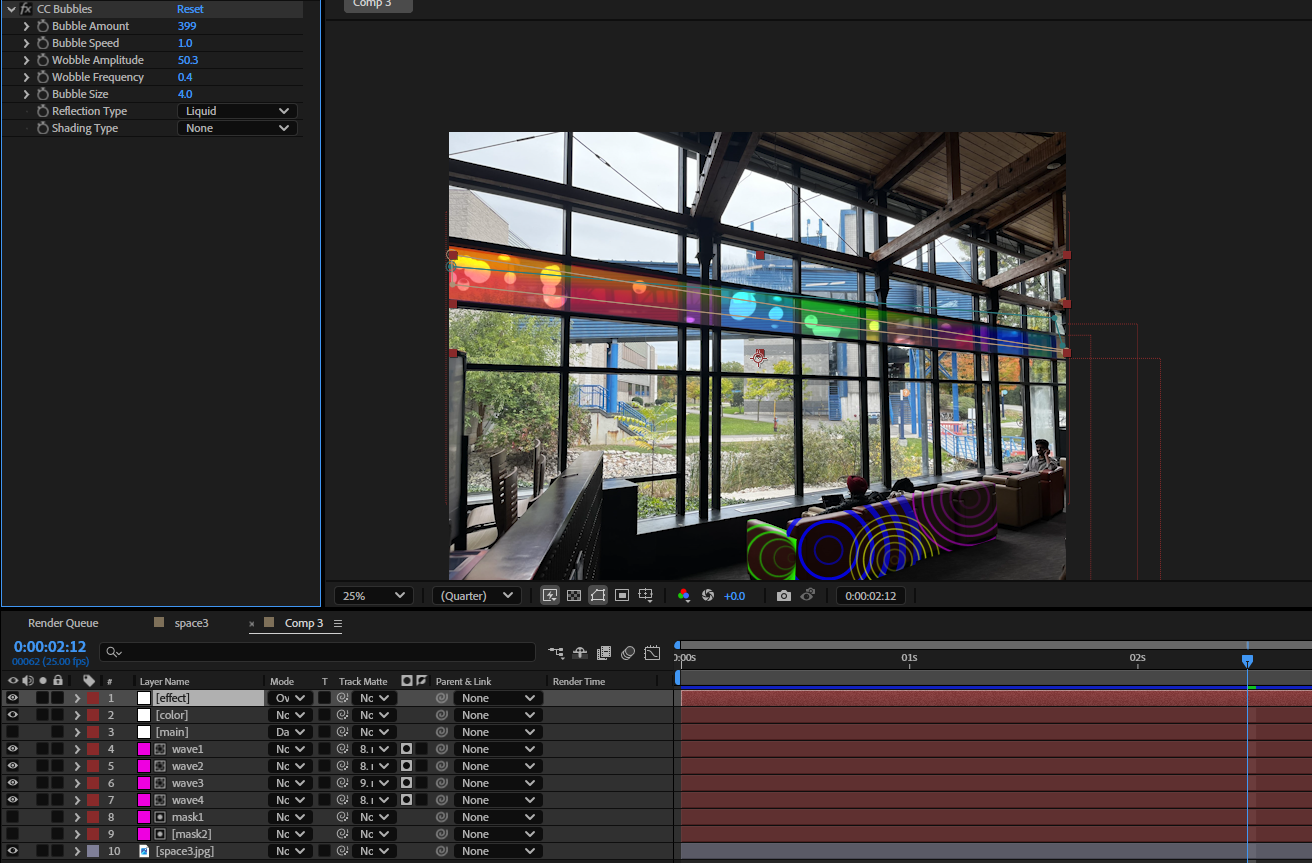This screenshot has height=863, width=1312.
Task: Hide the space3.jpg layer
Action: click(12, 850)
